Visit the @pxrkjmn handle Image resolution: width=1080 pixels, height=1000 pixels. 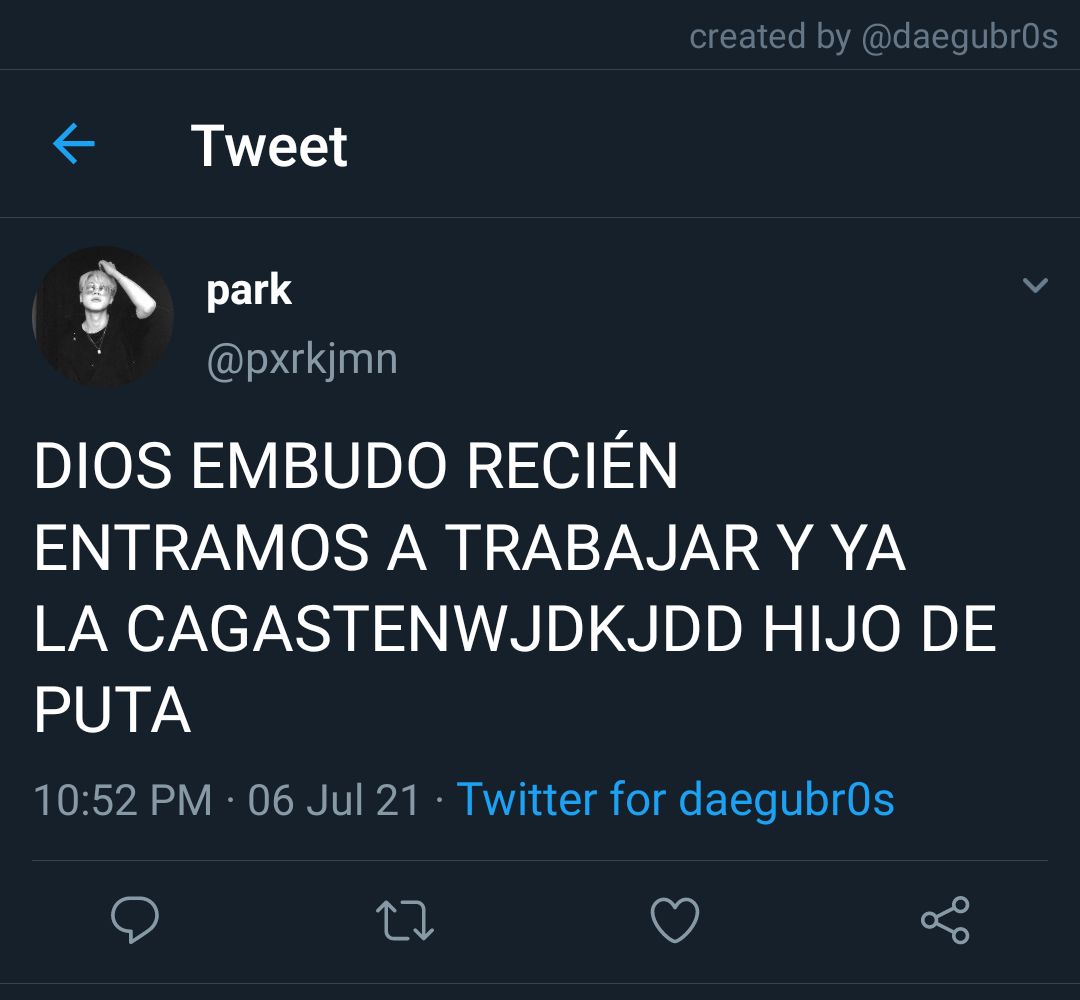click(302, 360)
